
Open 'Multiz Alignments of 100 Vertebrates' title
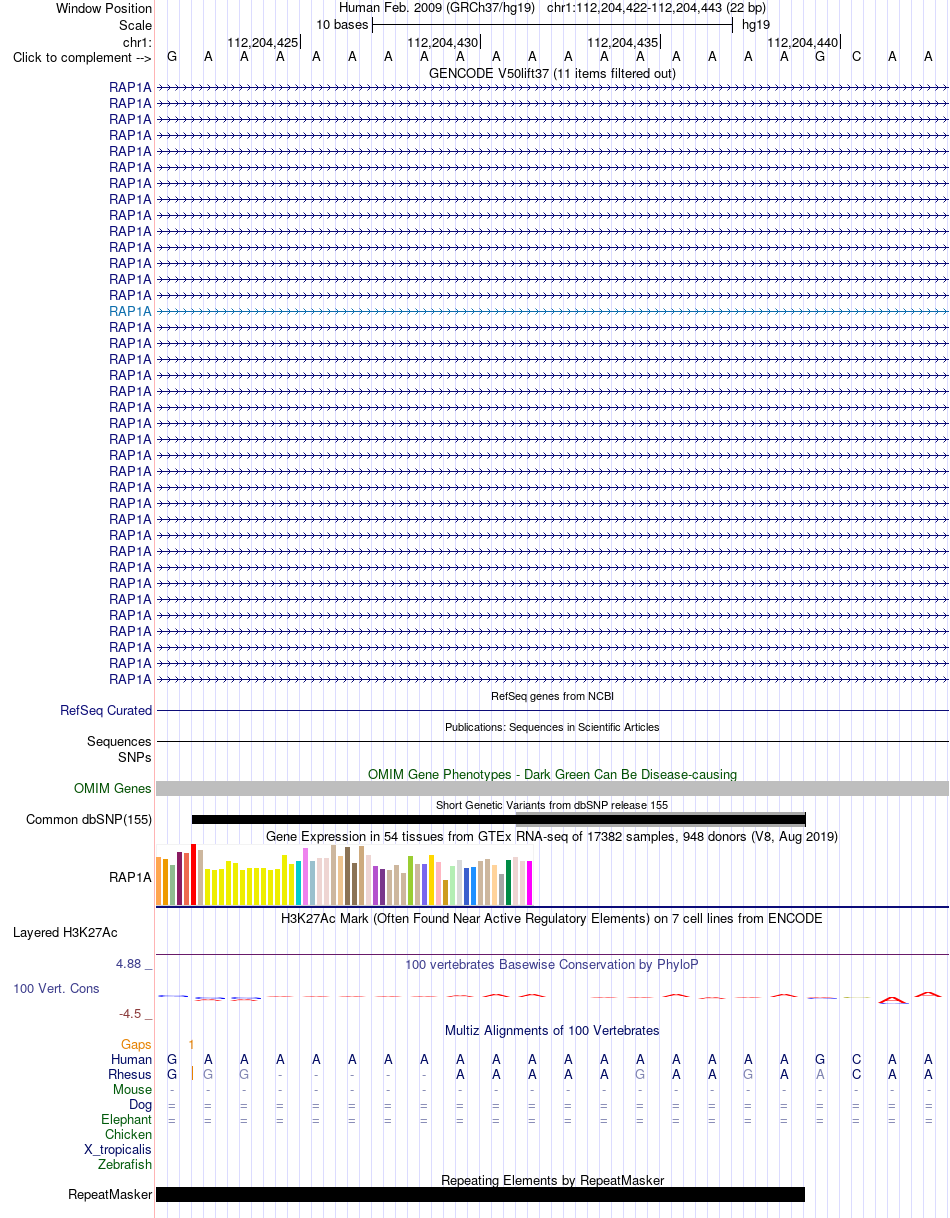(552, 1030)
